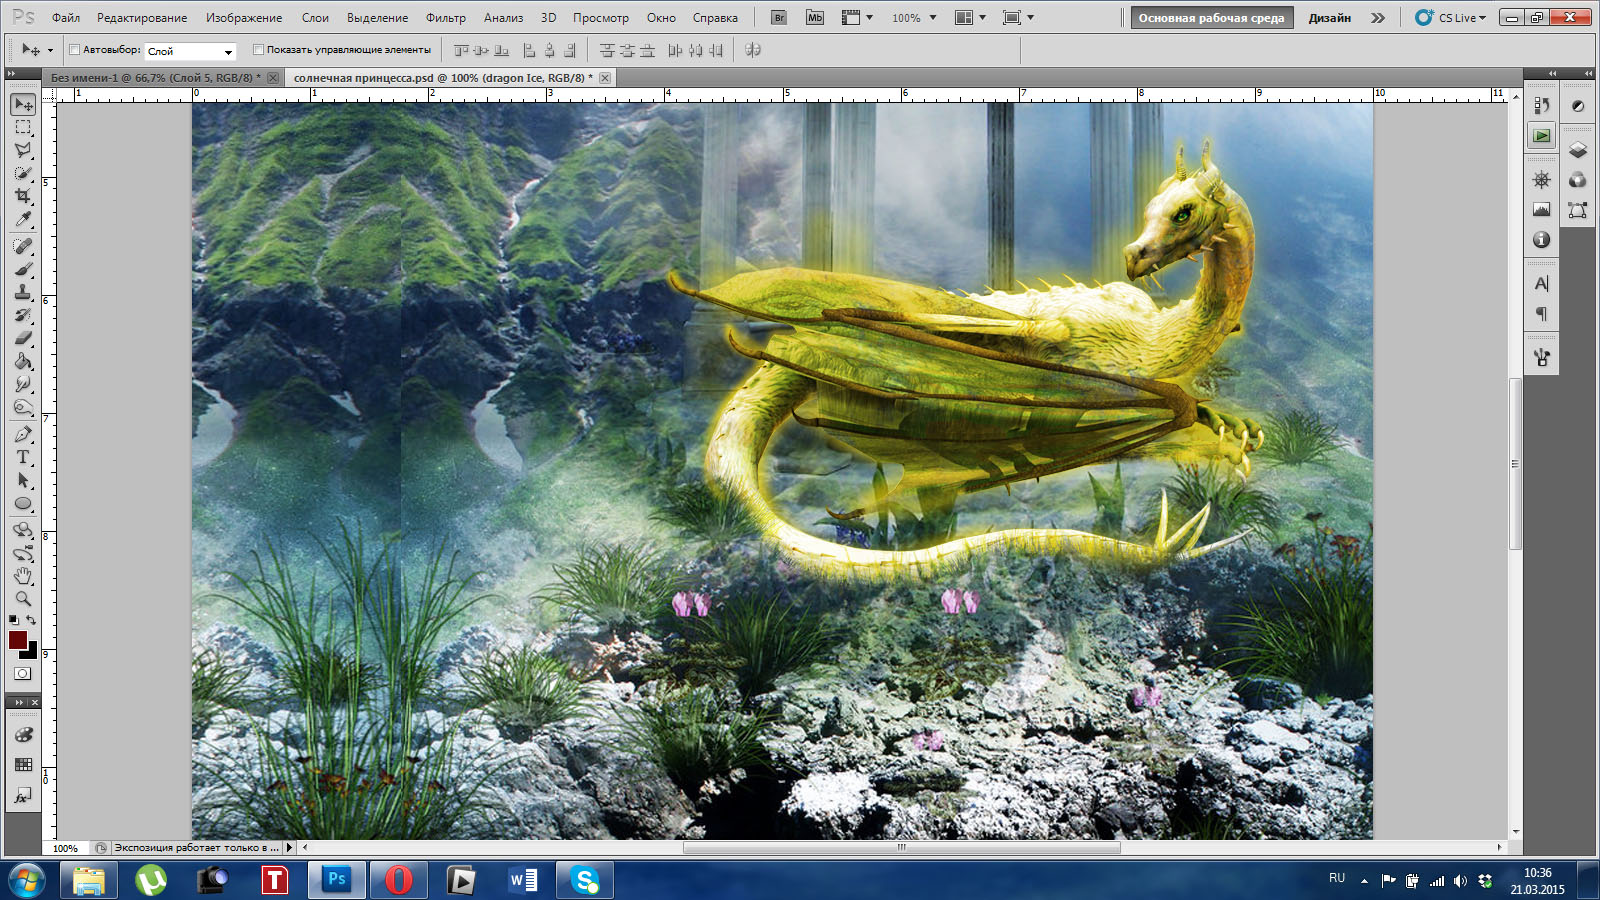Click the foreground color swatch
This screenshot has width=1600, height=900.
click(x=18, y=640)
